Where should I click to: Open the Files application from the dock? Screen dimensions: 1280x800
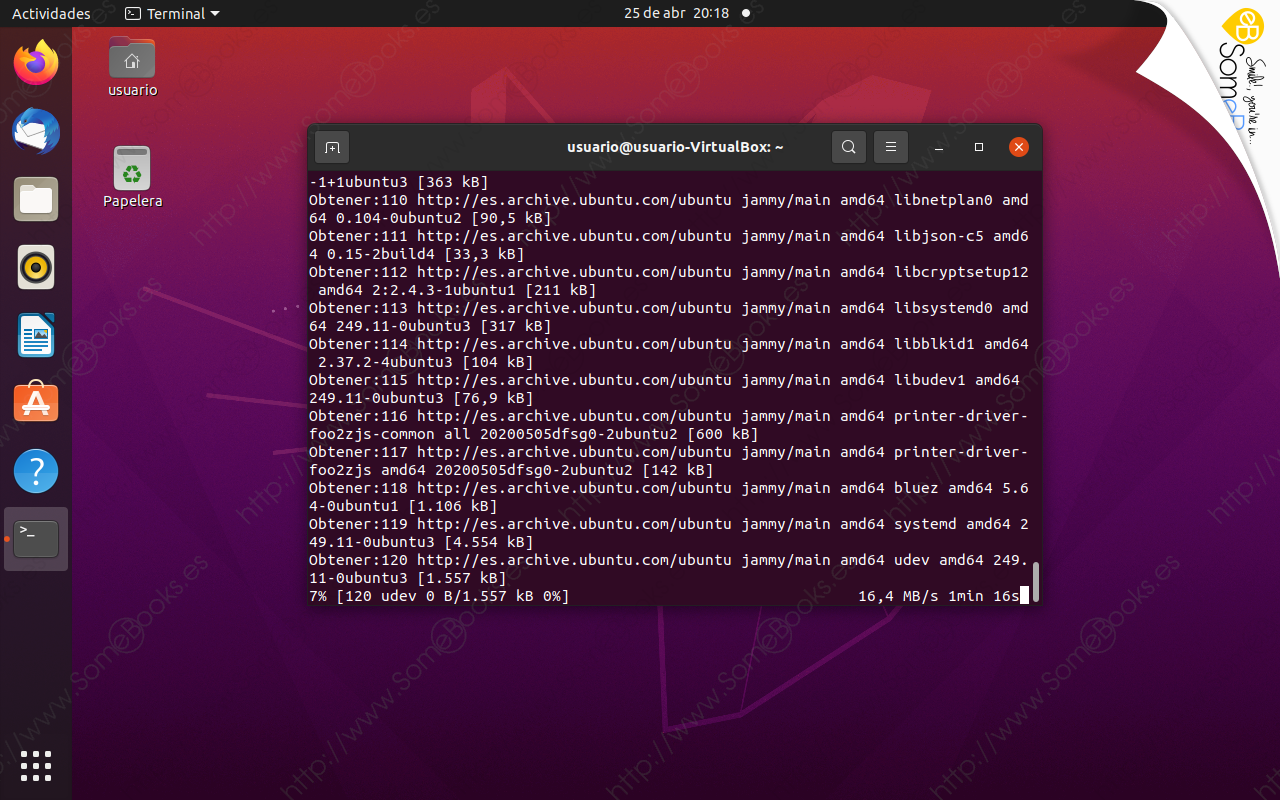pyautogui.click(x=35, y=199)
